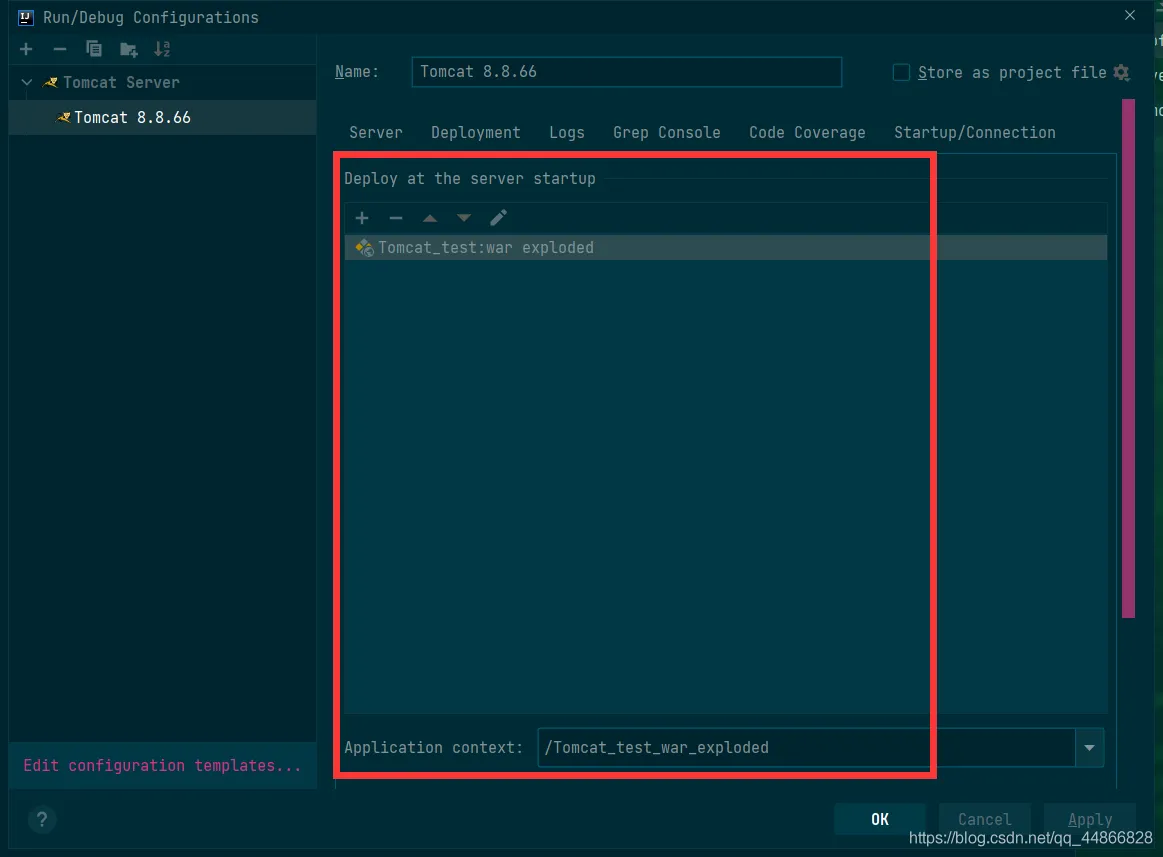Click the Application context: label
The width and height of the screenshot is (1163, 857).
coord(433,747)
